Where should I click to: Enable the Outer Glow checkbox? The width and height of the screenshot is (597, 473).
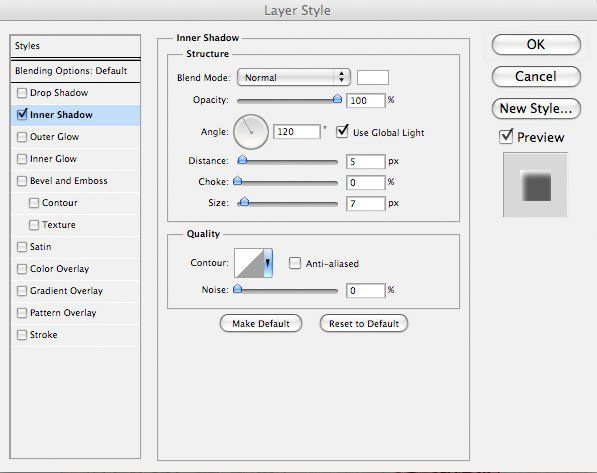[x=22, y=137]
